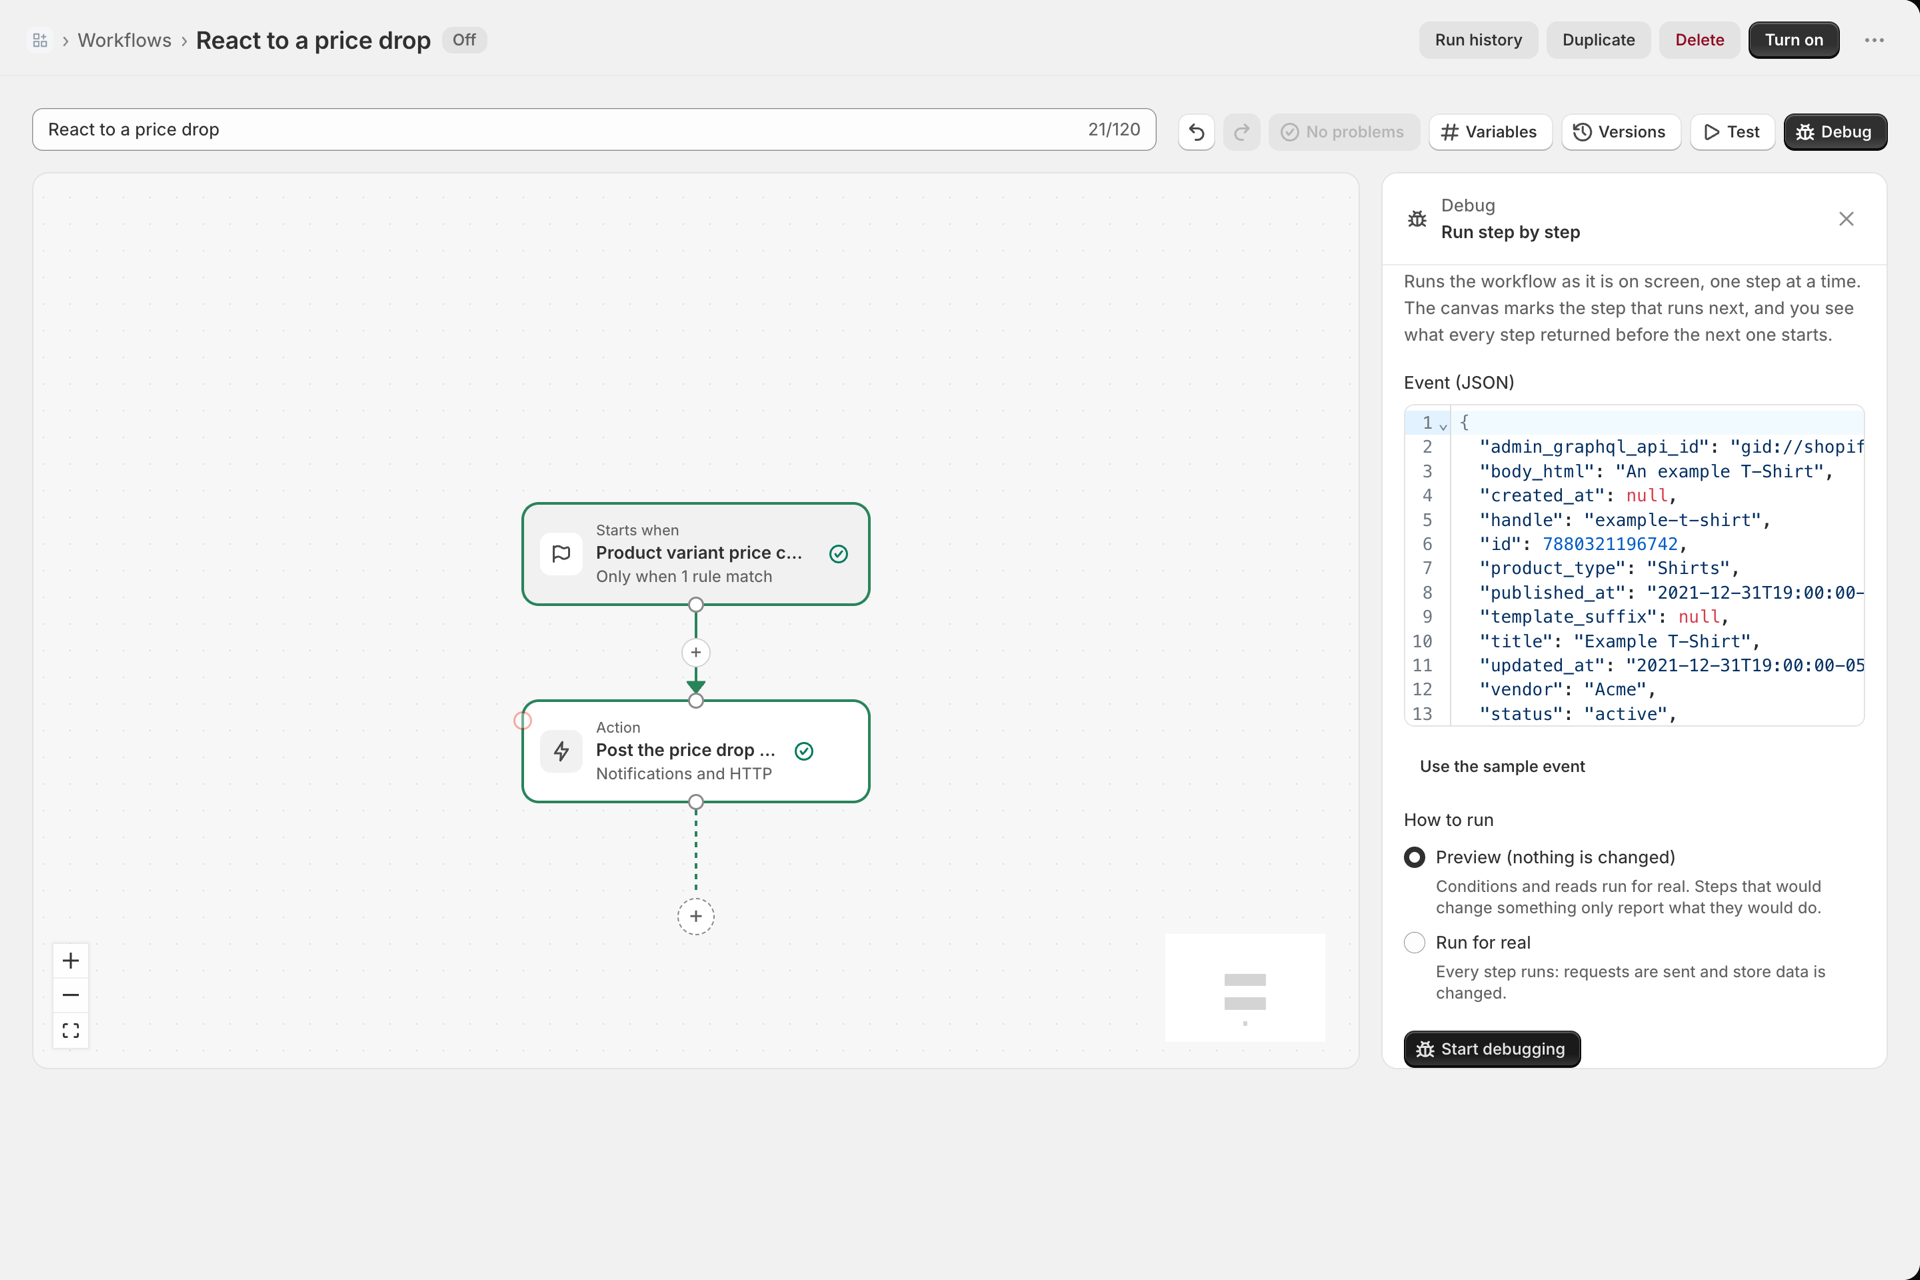The width and height of the screenshot is (1920, 1280).
Task: Click Start debugging
Action: pyautogui.click(x=1492, y=1049)
